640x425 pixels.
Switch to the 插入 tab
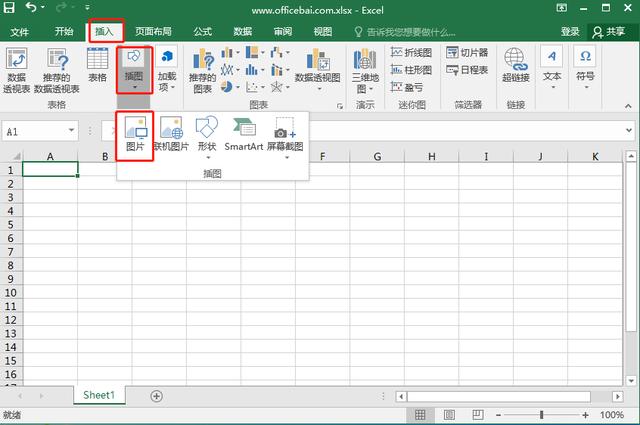tap(104, 31)
